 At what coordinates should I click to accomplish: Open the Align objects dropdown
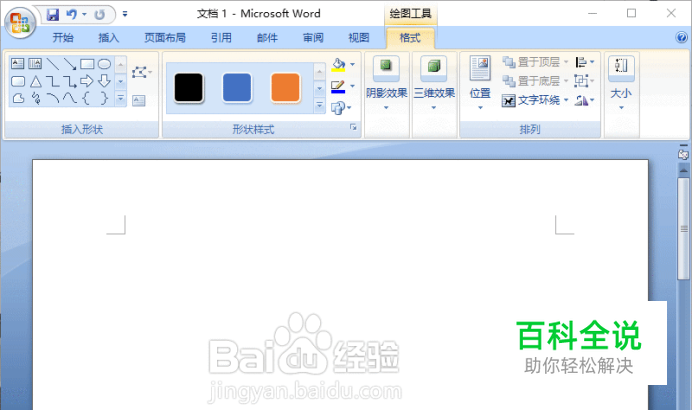pos(585,62)
